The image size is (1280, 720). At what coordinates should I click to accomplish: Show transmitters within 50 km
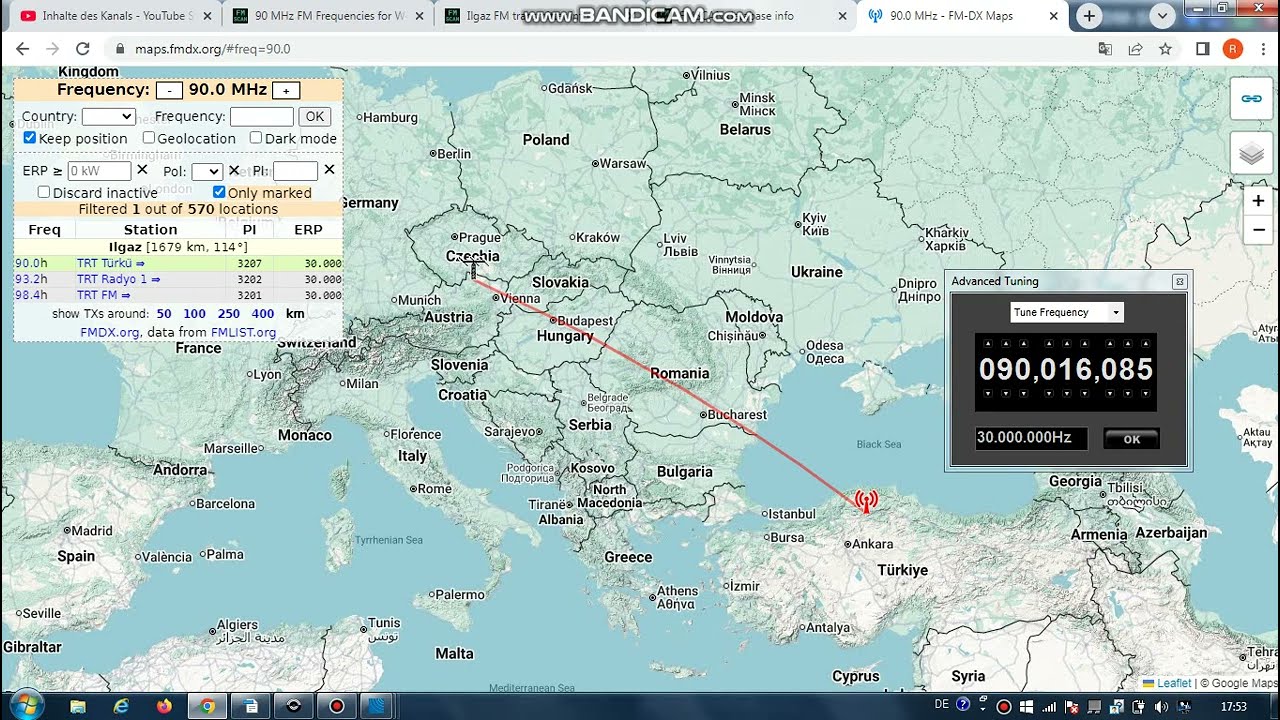163,314
